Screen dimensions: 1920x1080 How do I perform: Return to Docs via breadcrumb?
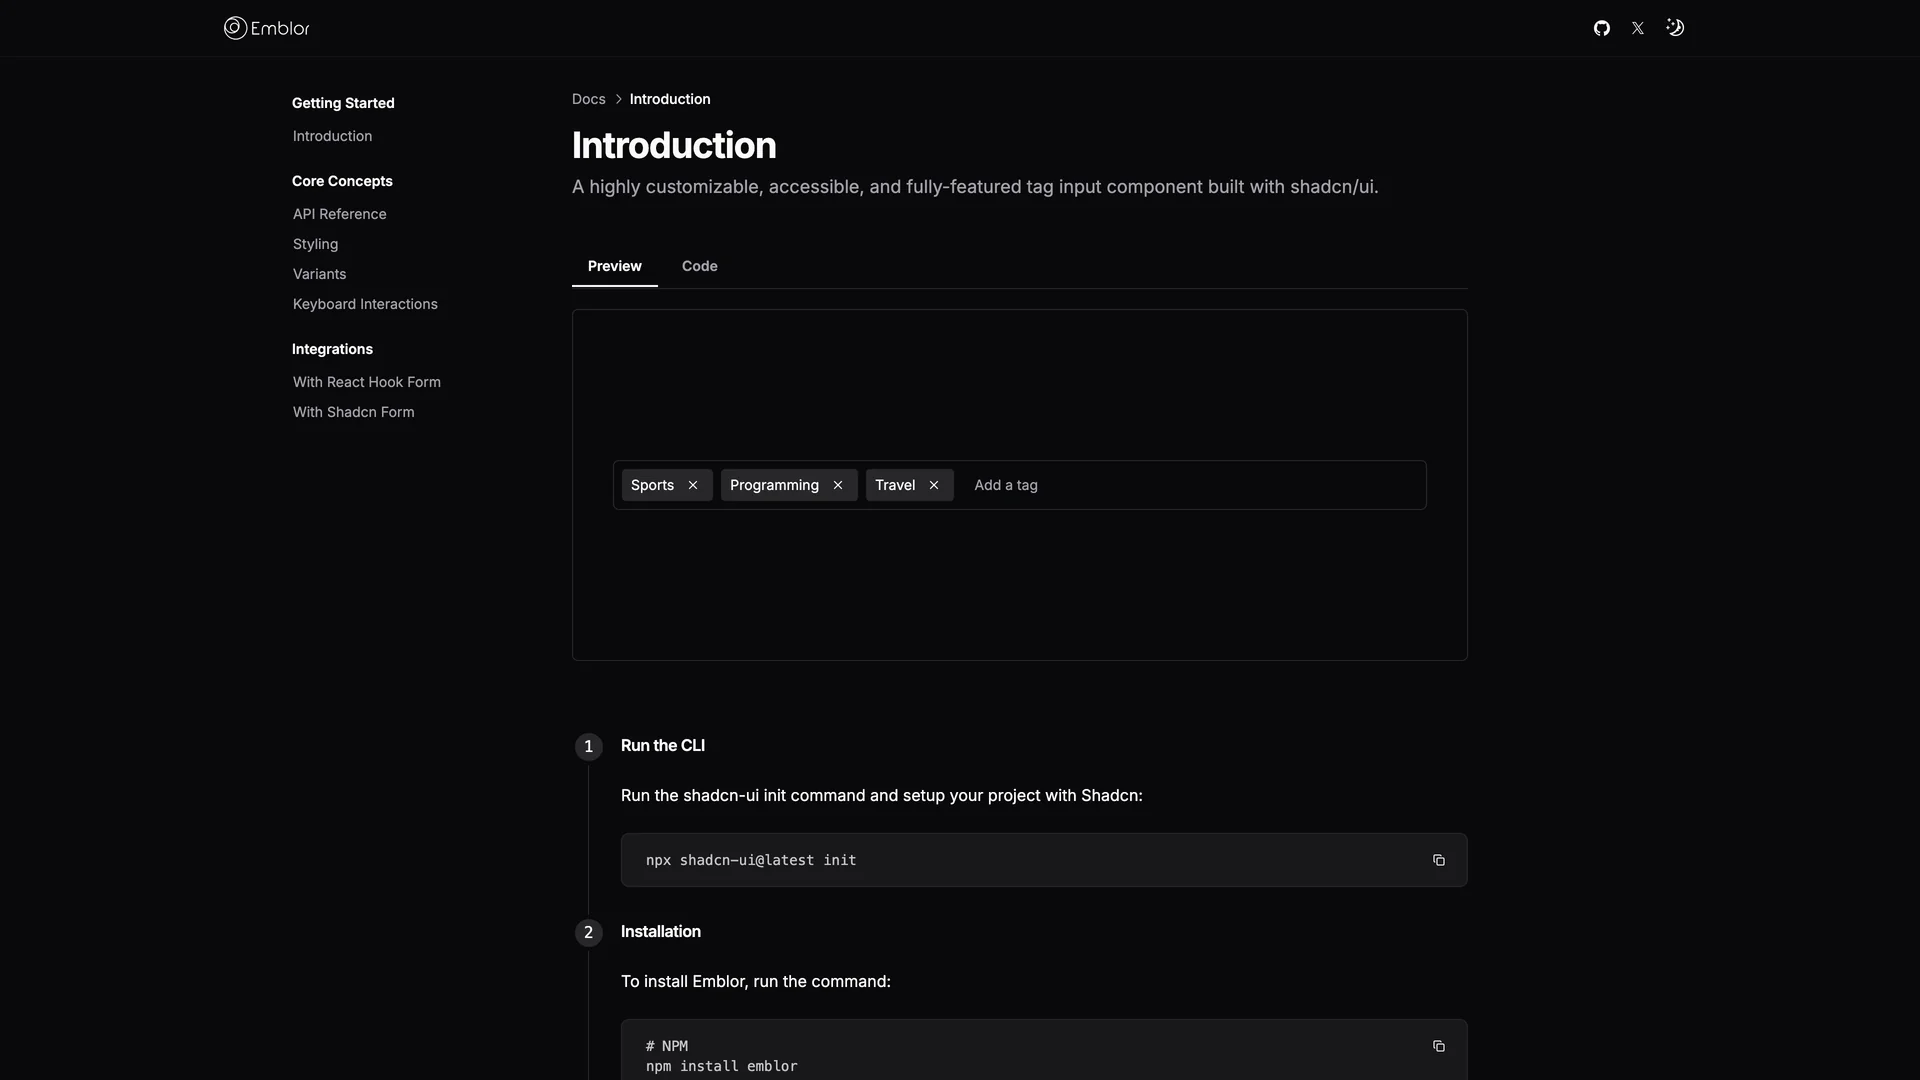tap(588, 99)
